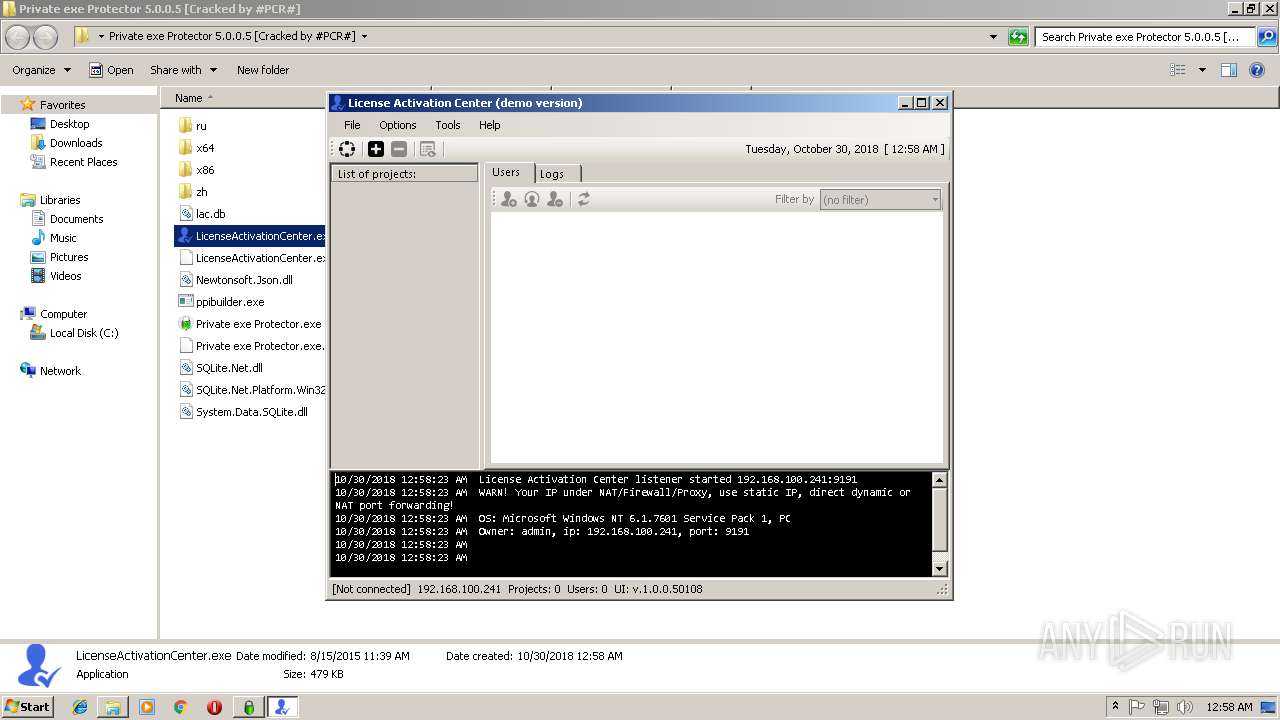The width and height of the screenshot is (1280, 720).
Task: Click the log console scroll up arrow
Action: [x=939, y=480]
